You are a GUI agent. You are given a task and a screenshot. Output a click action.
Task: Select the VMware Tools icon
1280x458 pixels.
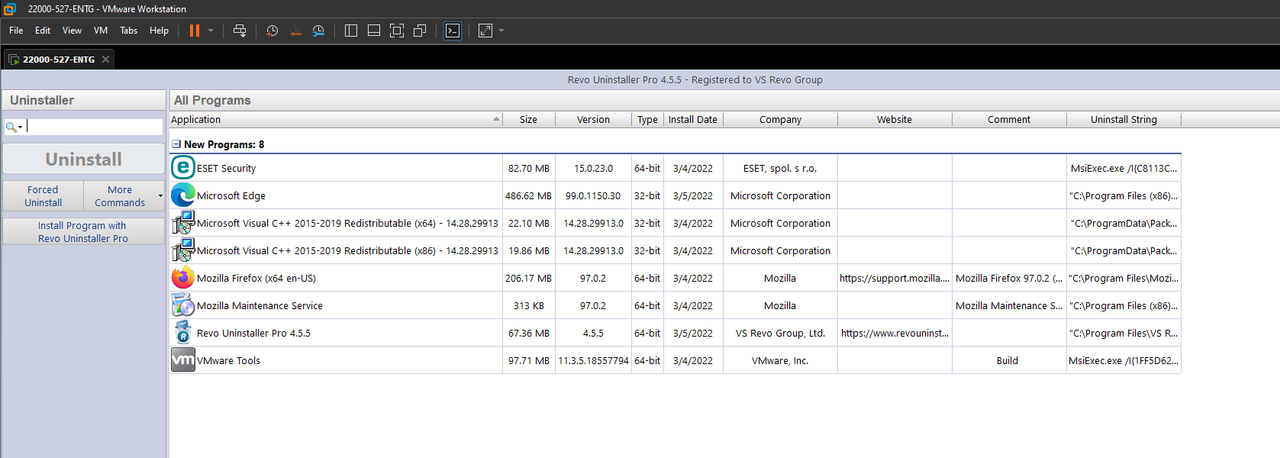pyautogui.click(x=183, y=360)
